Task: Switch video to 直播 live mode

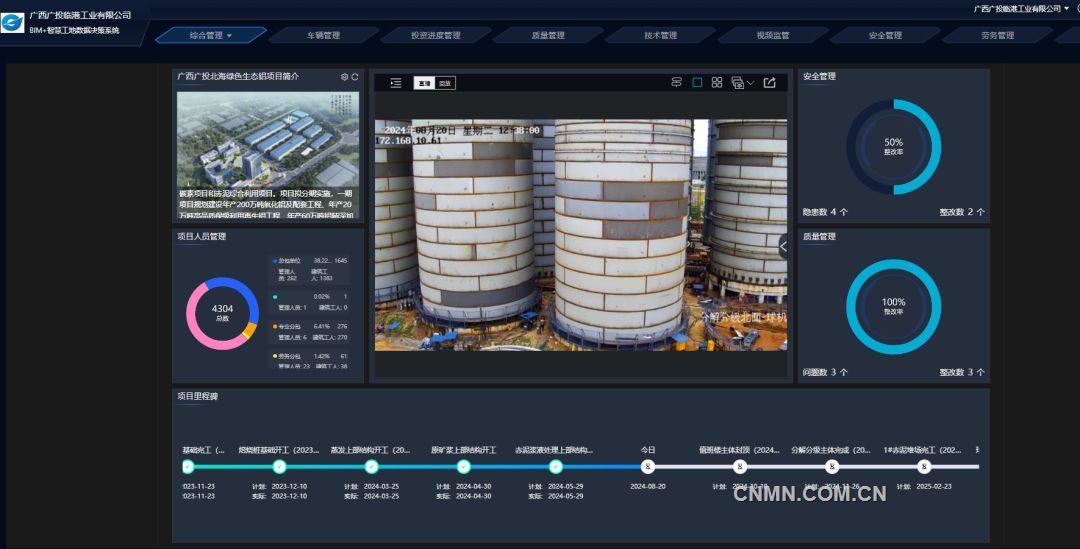Action: 424,83
